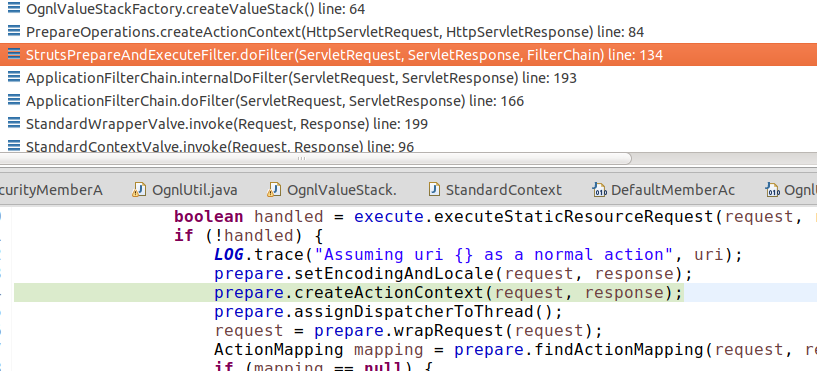Click stack frame icon beside StrutsPrepareAndExecuteFilter
The image size is (817, 371).
(x=15, y=54)
